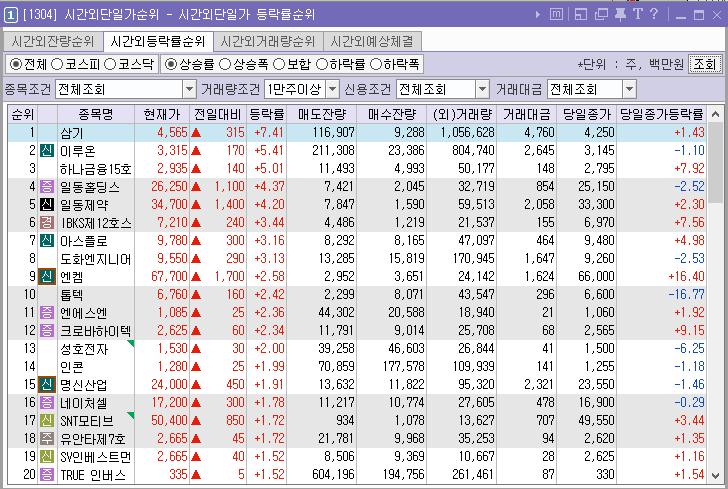Switch to the 시간외등락률순위 tab
This screenshot has width=728, height=489.
point(158,42)
